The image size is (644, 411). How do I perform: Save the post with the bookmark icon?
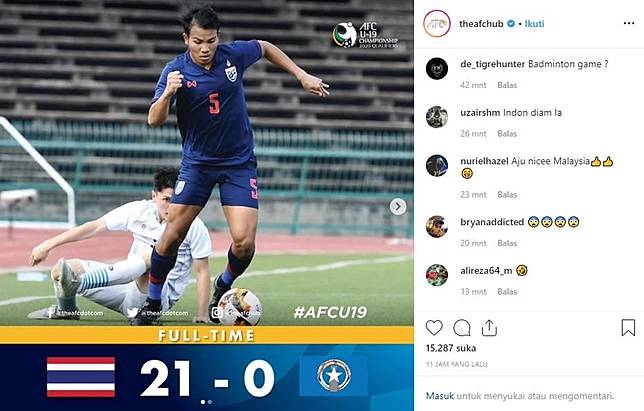[628, 328]
